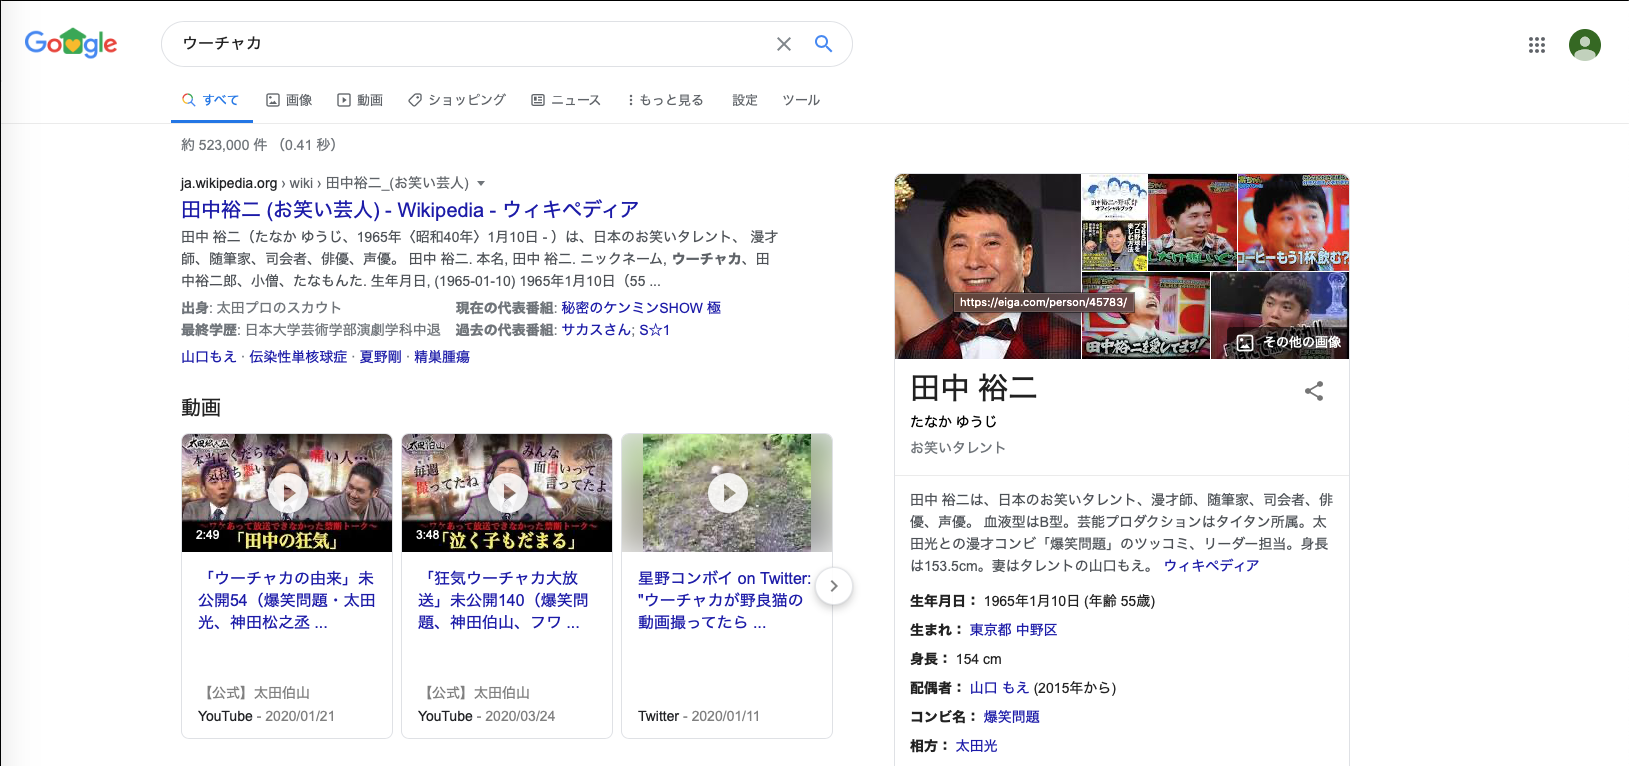Select the すべて tab
This screenshot has width=1629, height=766.
[211, 100]
